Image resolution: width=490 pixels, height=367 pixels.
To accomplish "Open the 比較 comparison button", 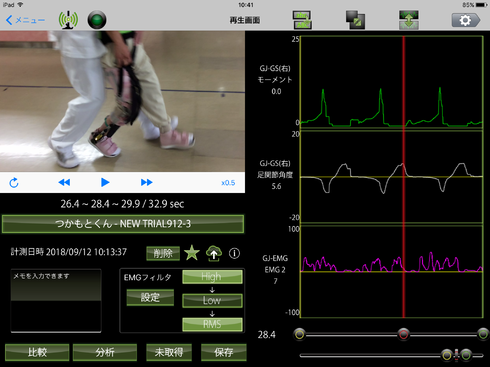I will [37, 352].
